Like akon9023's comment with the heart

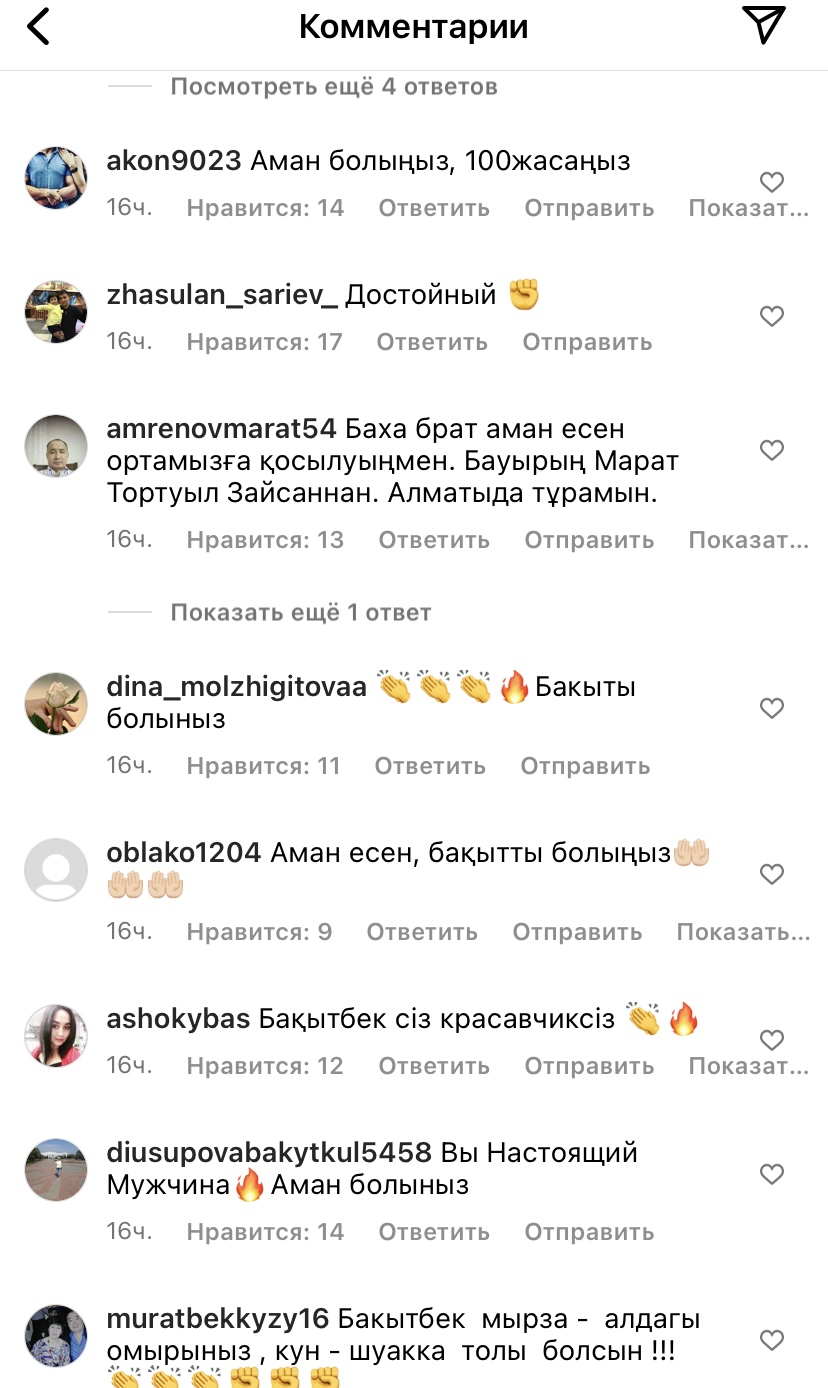771,182
